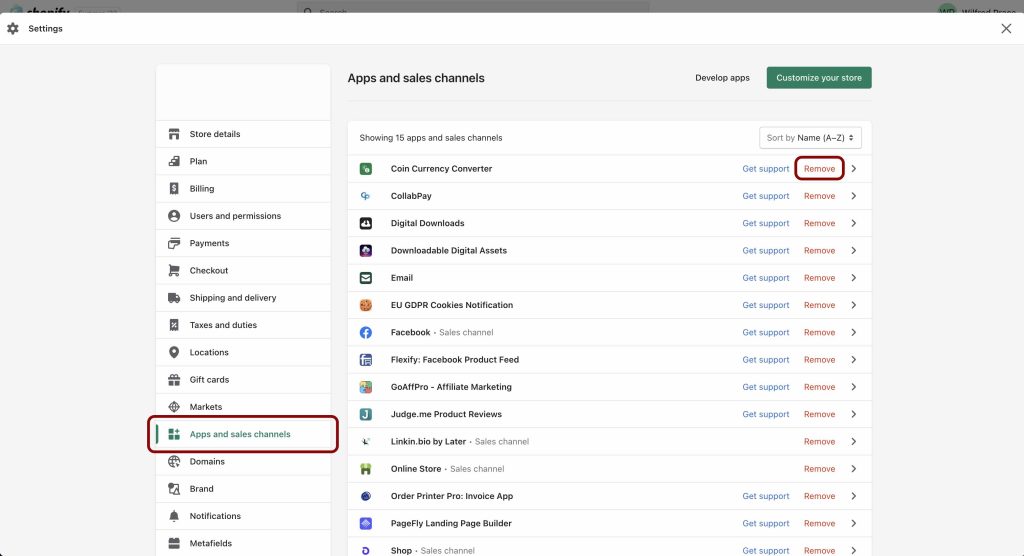Screen dimensions: 1024x556
Task: Click the Email app envelope icon
Action: tap(366, 278)
